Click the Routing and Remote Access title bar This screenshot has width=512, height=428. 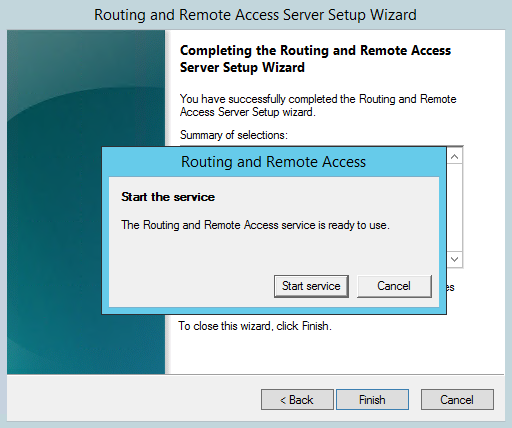[274, 162]
